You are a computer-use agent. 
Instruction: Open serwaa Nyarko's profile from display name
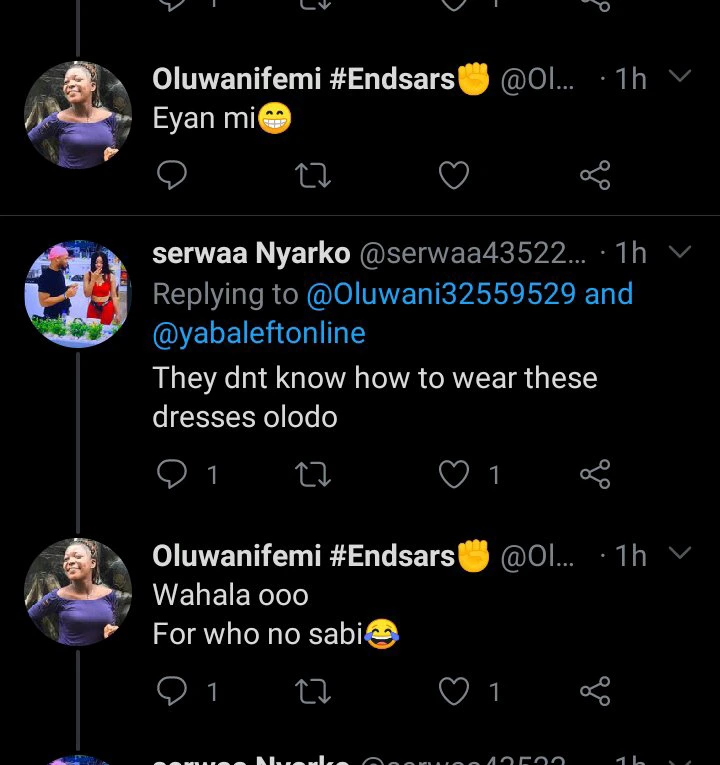coord(250,255)
